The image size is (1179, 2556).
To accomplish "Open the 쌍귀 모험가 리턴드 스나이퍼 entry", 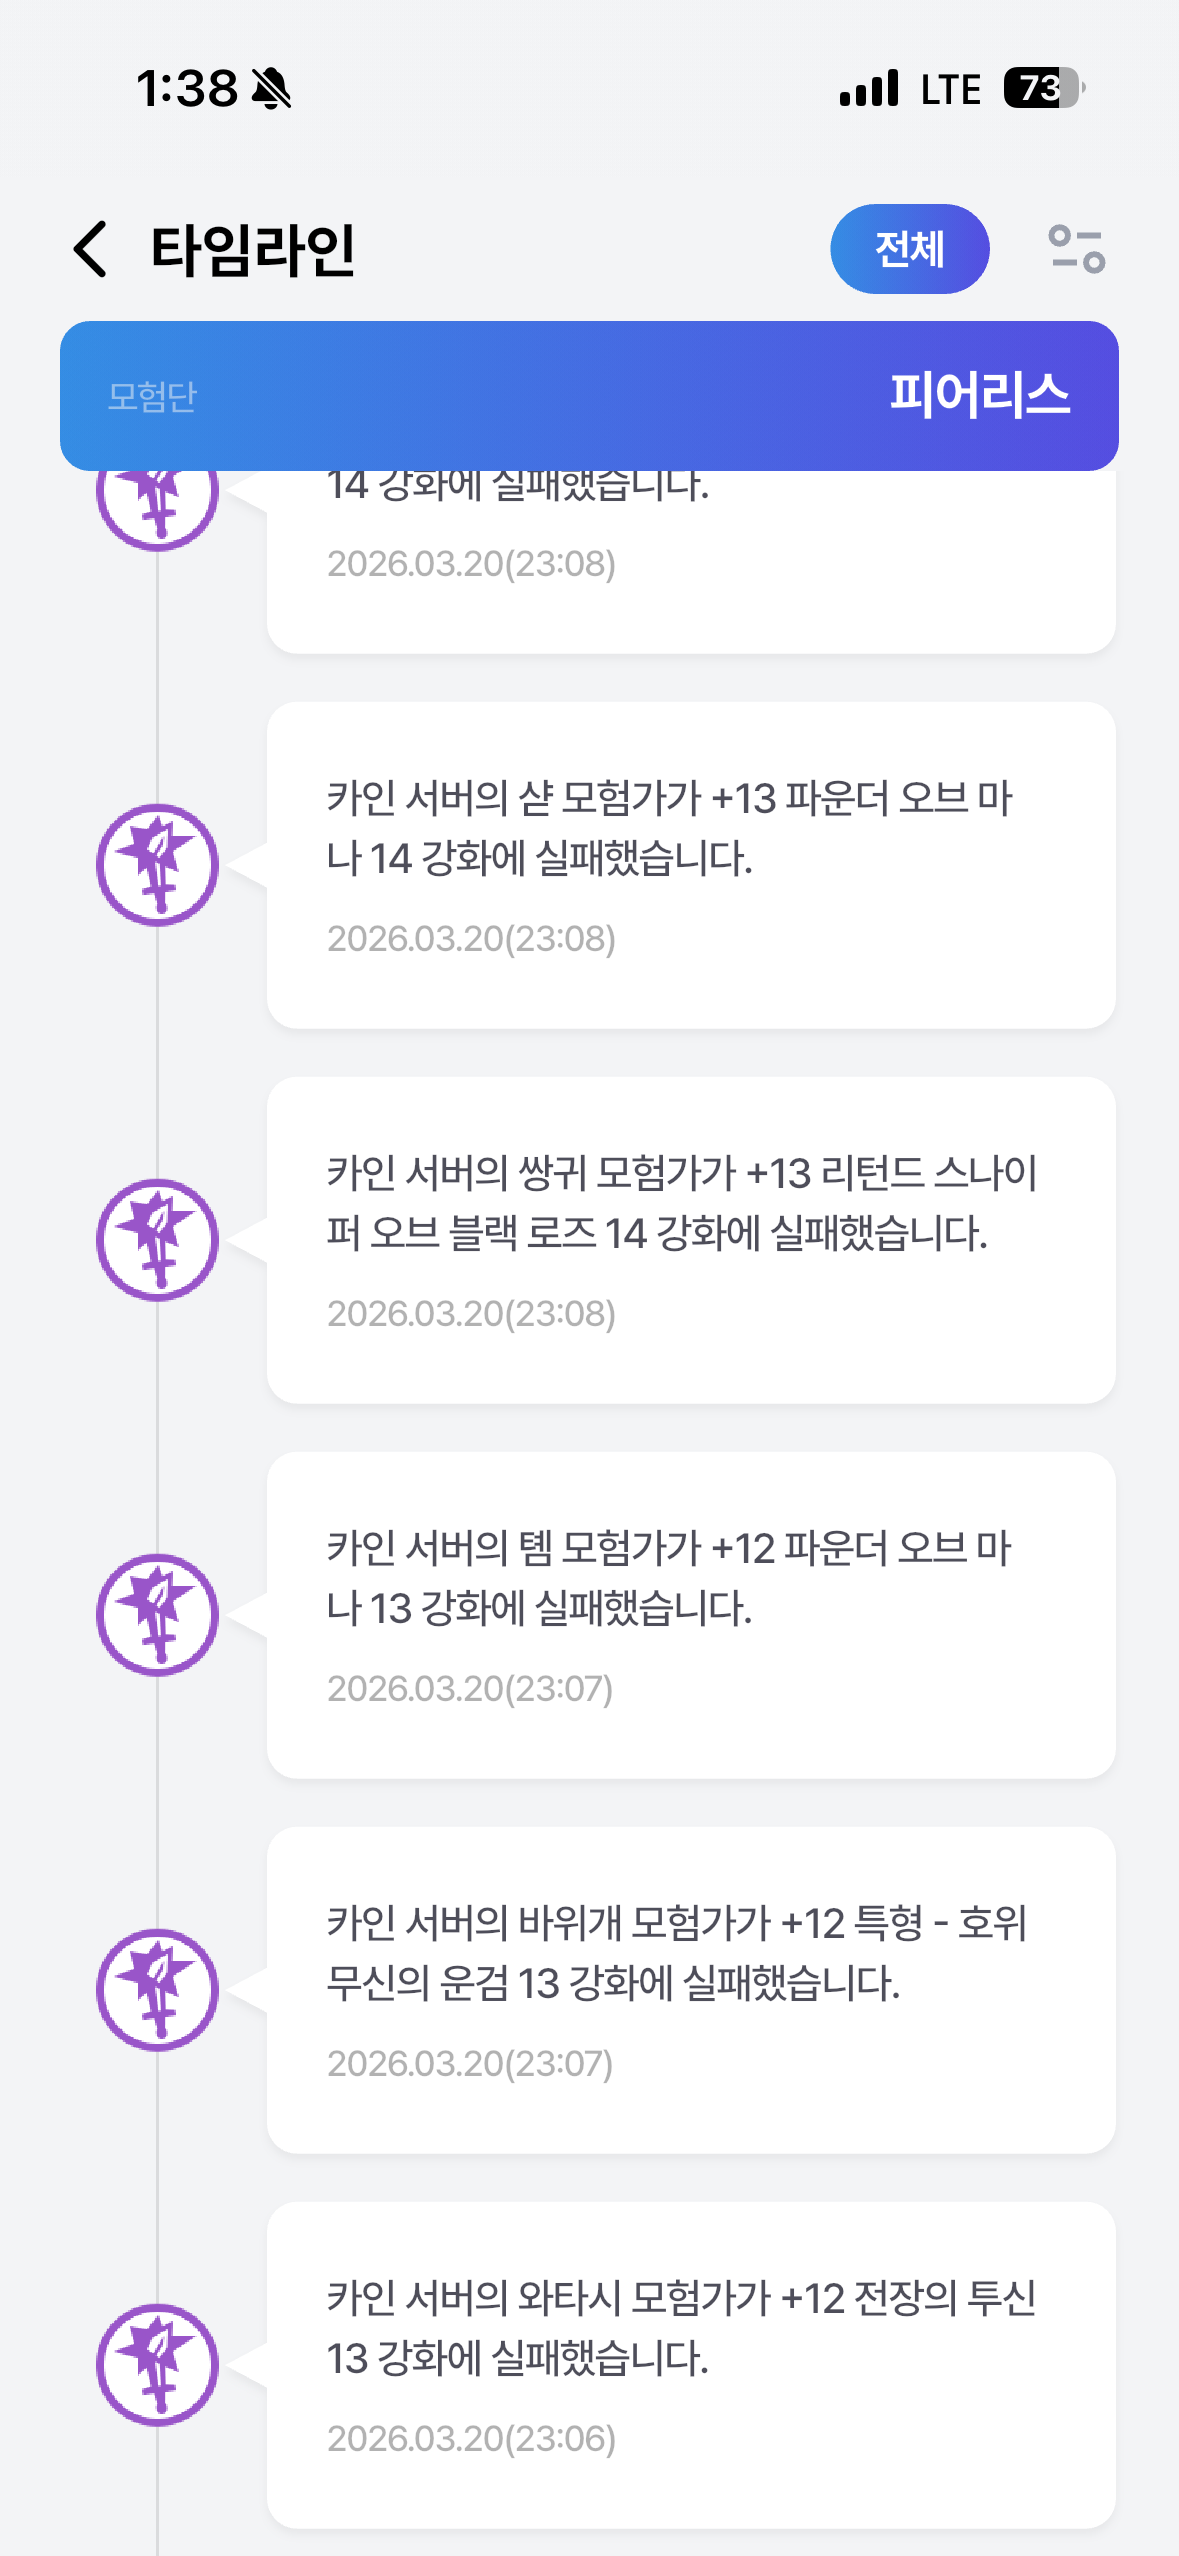I will 690,1240.
